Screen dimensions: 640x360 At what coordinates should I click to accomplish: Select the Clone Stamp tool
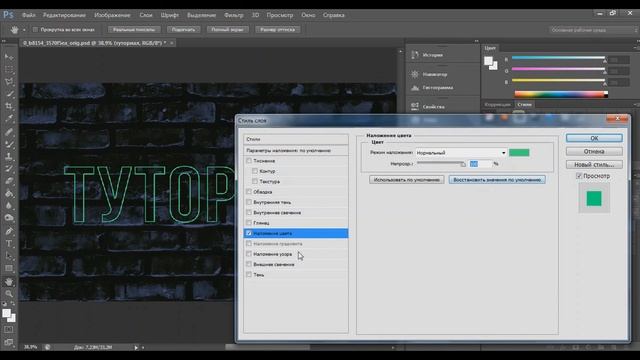[9, 156]
